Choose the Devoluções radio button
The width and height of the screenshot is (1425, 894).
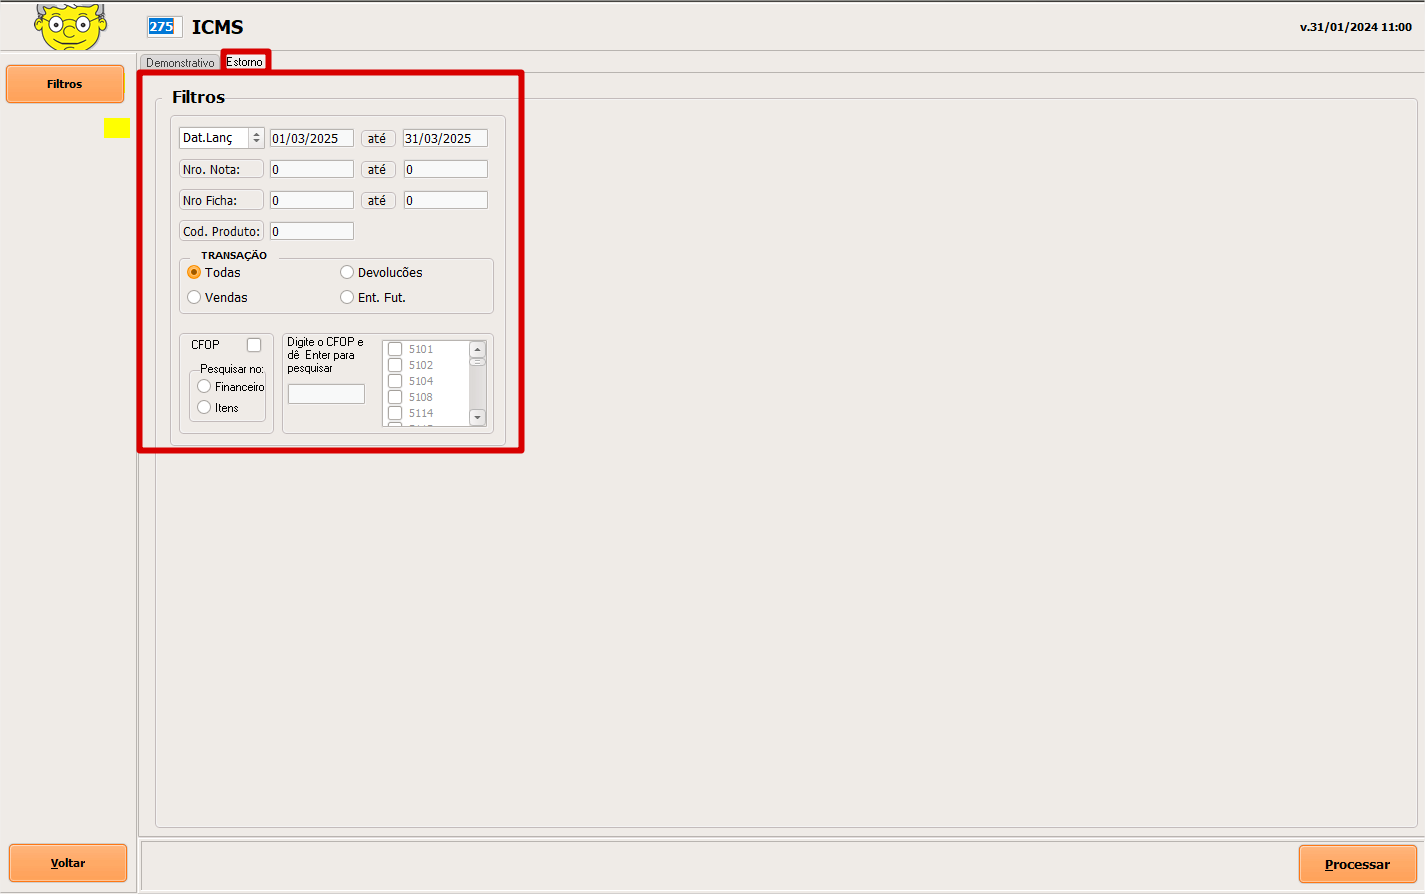(x=347, y=272)
